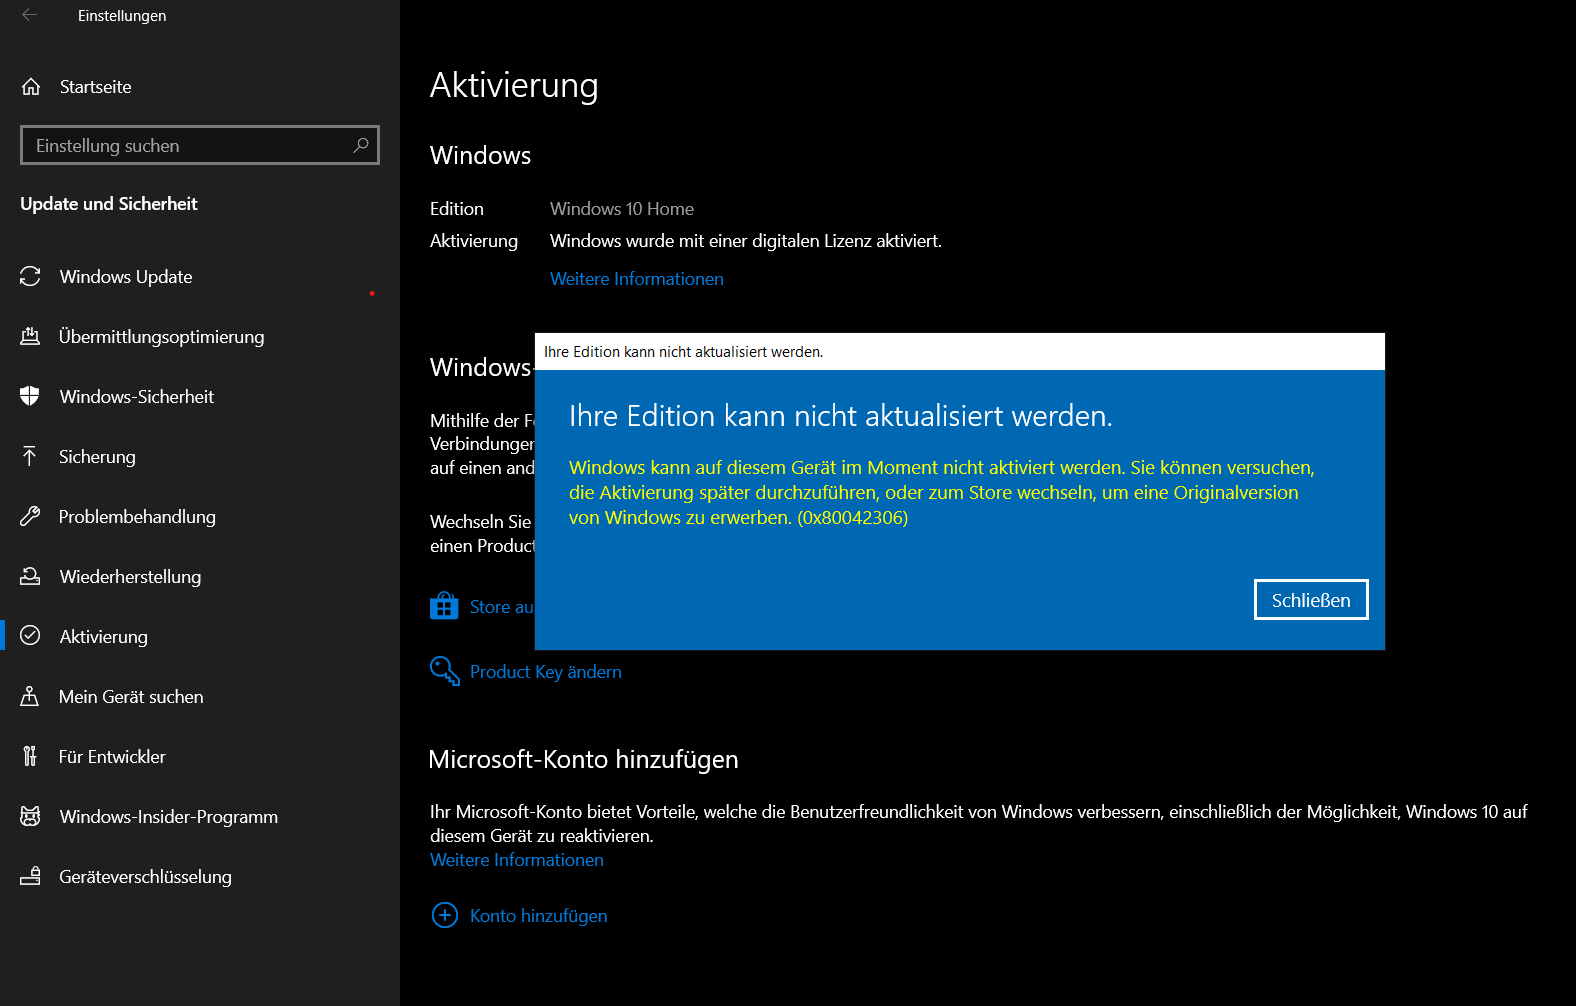
Task: Click Konto hinzufügen link
Action: (x=539, y=916)
